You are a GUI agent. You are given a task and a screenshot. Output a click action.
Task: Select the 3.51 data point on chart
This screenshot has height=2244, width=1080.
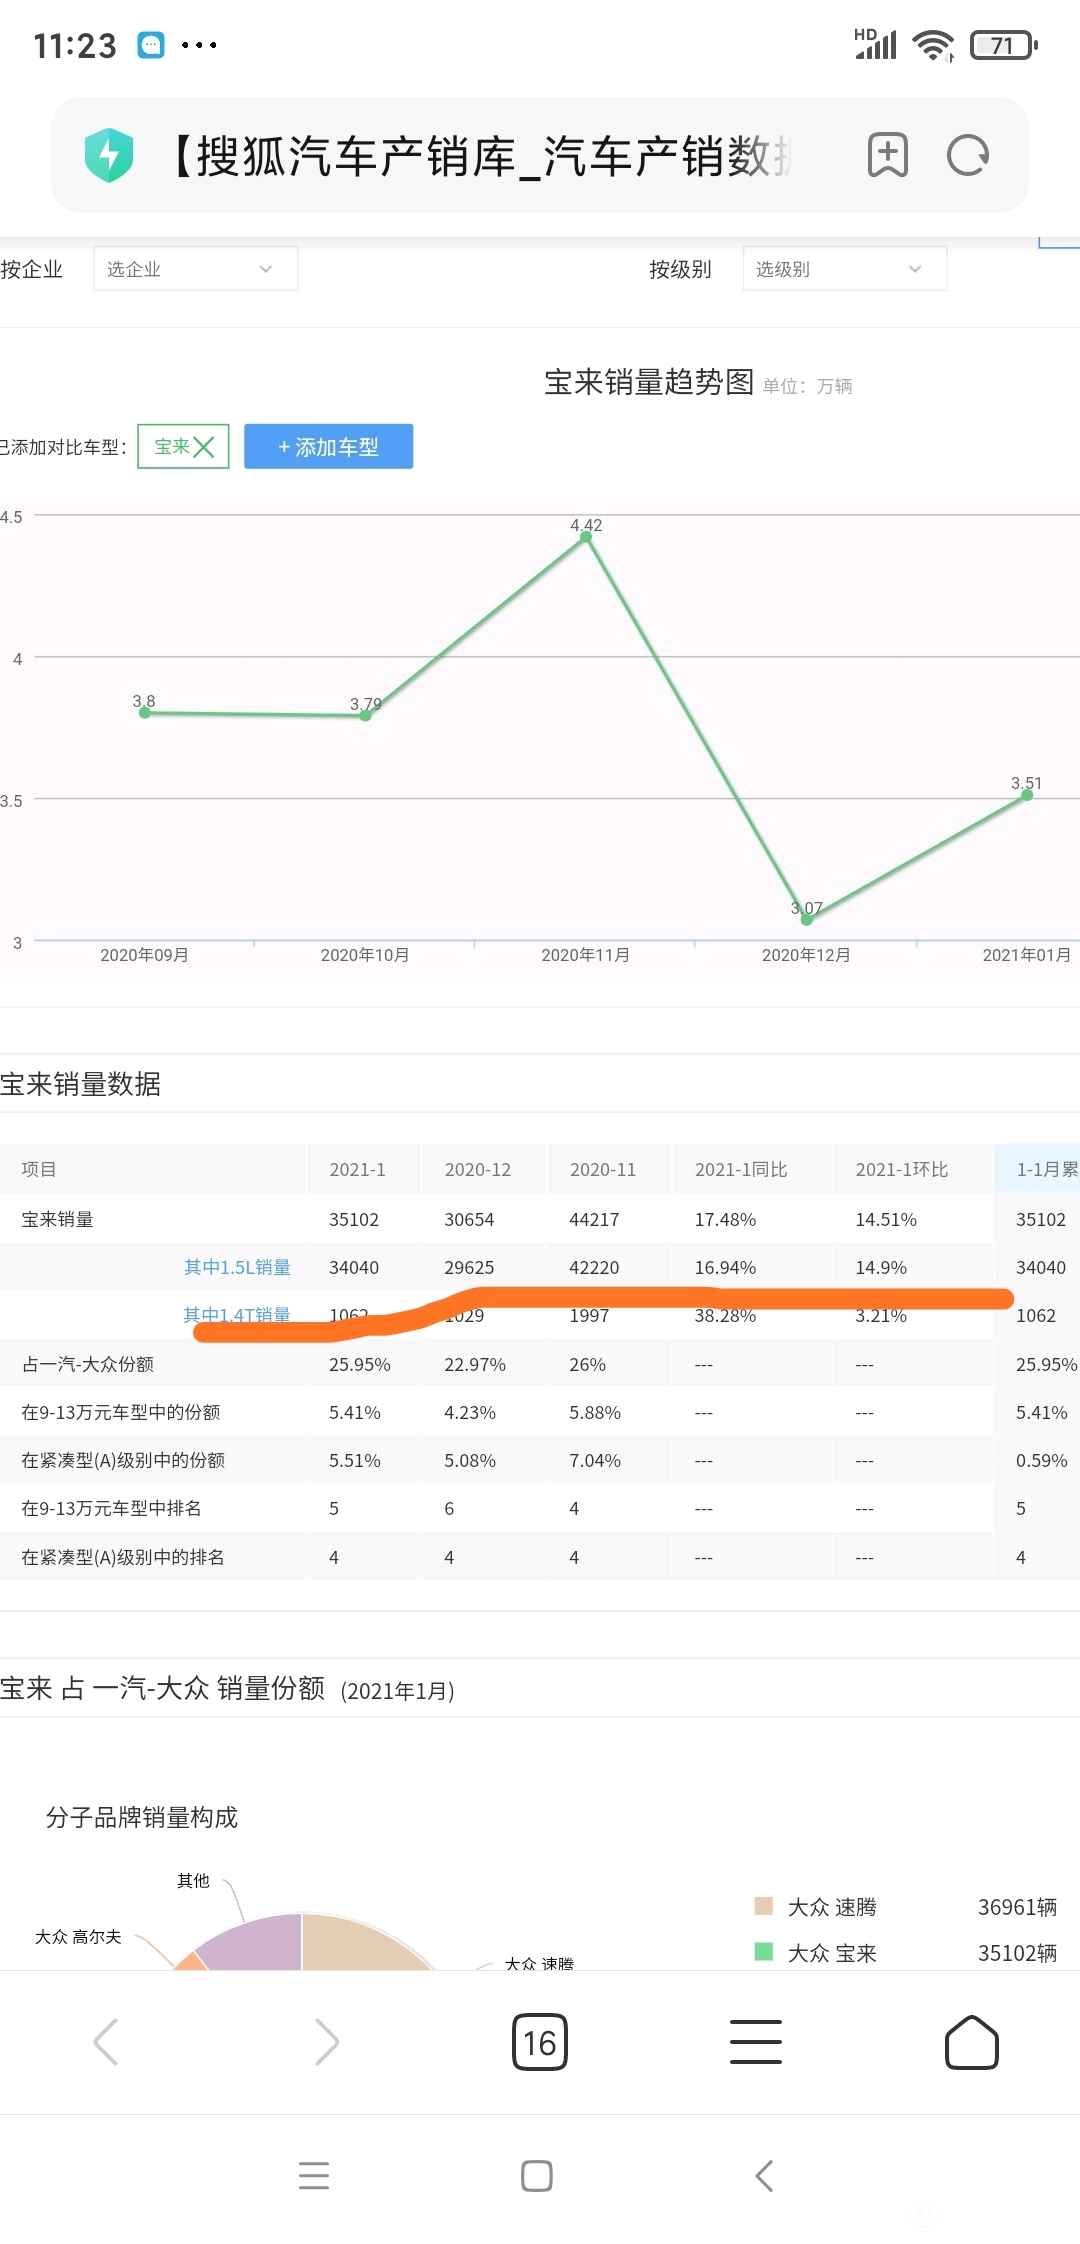coord(1027,795)
